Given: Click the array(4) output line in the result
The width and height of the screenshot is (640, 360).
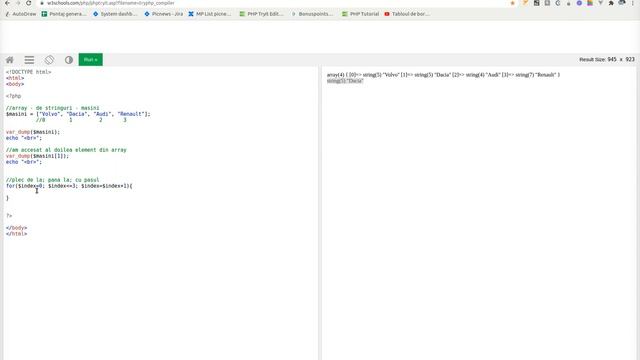Looking at the screenshot, I should tap(443, 75).
